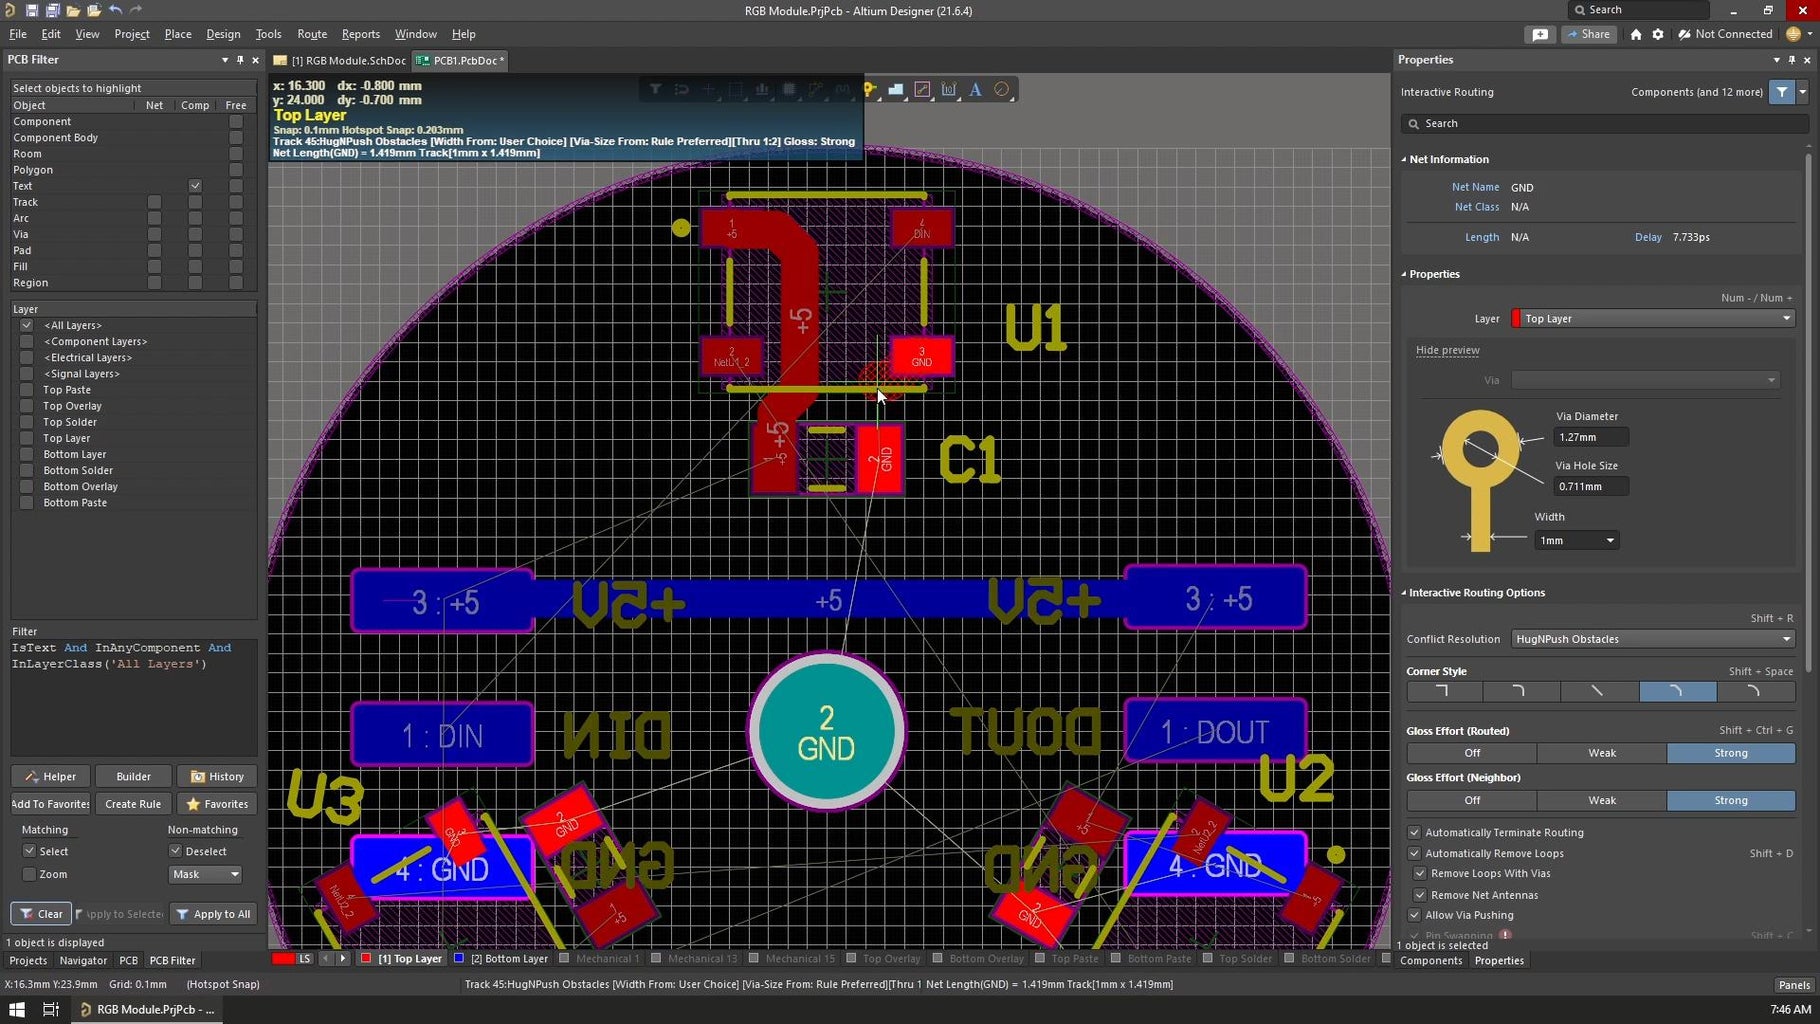Click the Create Rule button
This screenshot has height=1024, width=1820.
133,803
